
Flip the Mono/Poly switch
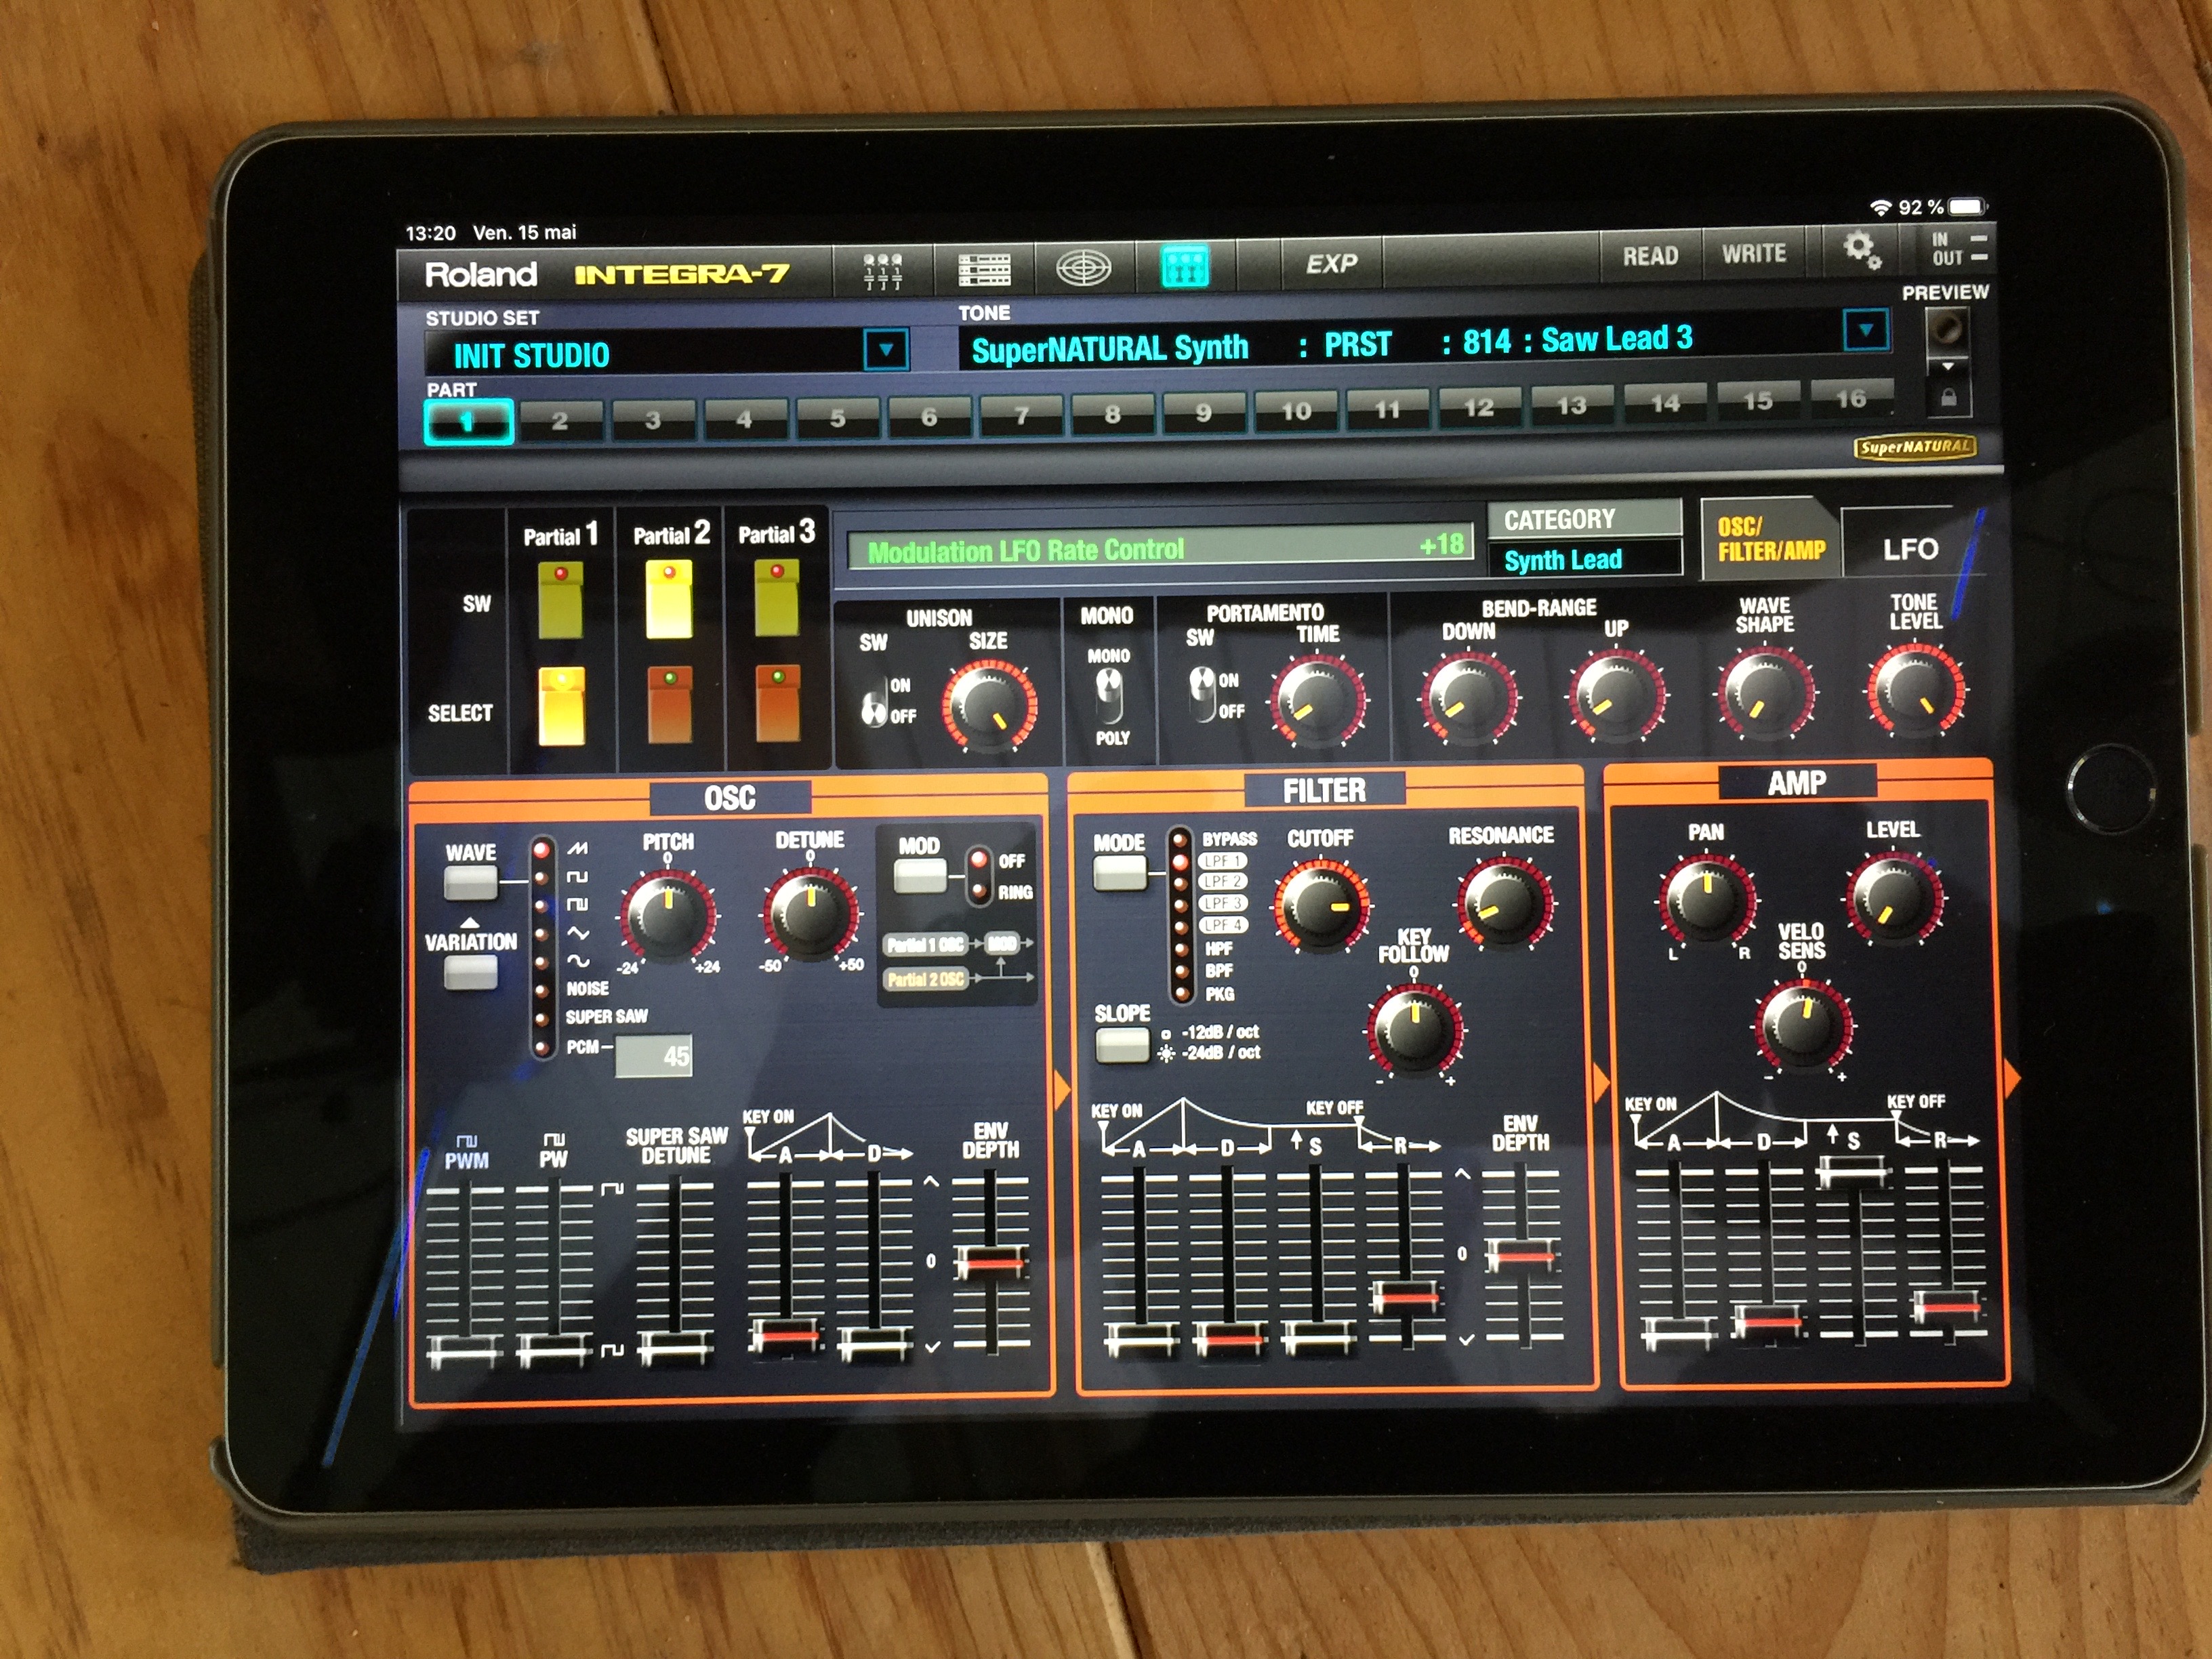click(1108, 696)
